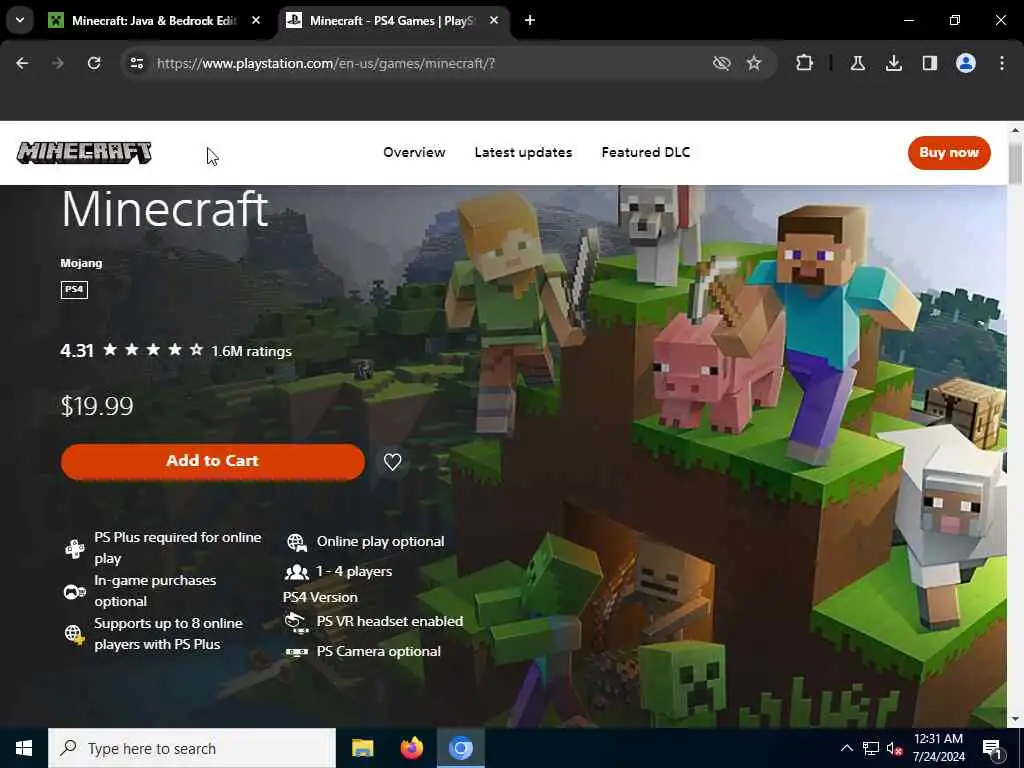Select the Minecraft - PS4 Games PlayStation tab

pos(392,20)
